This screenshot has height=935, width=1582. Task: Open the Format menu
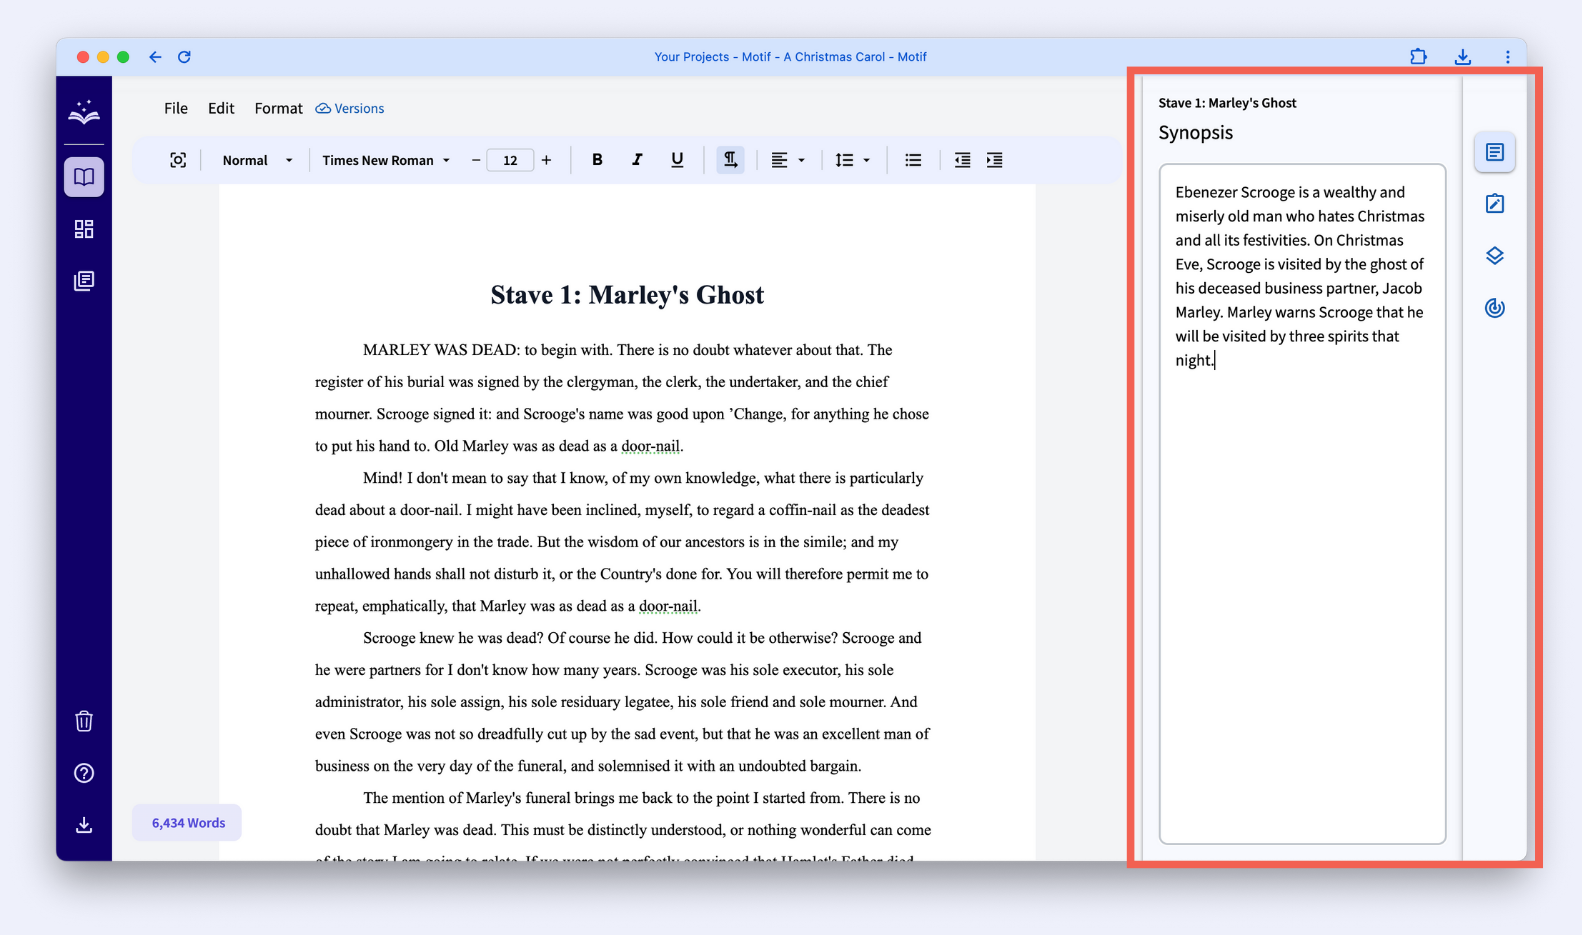[x=278, y=108]
